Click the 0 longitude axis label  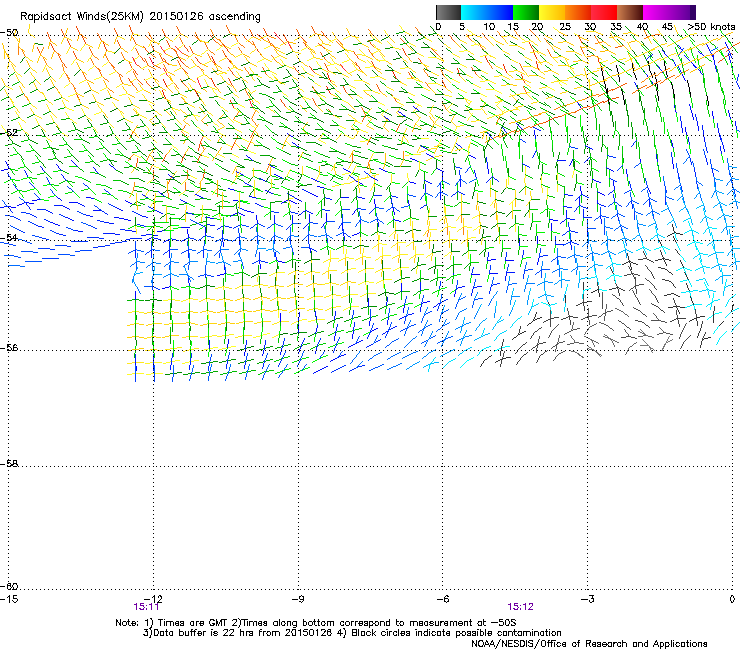(x=732, y=599)
